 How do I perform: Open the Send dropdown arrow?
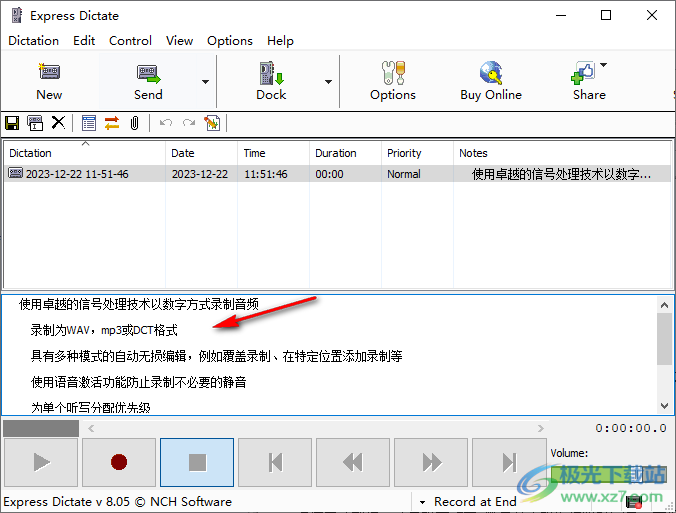pyautogui.click(x=205, y=81)
